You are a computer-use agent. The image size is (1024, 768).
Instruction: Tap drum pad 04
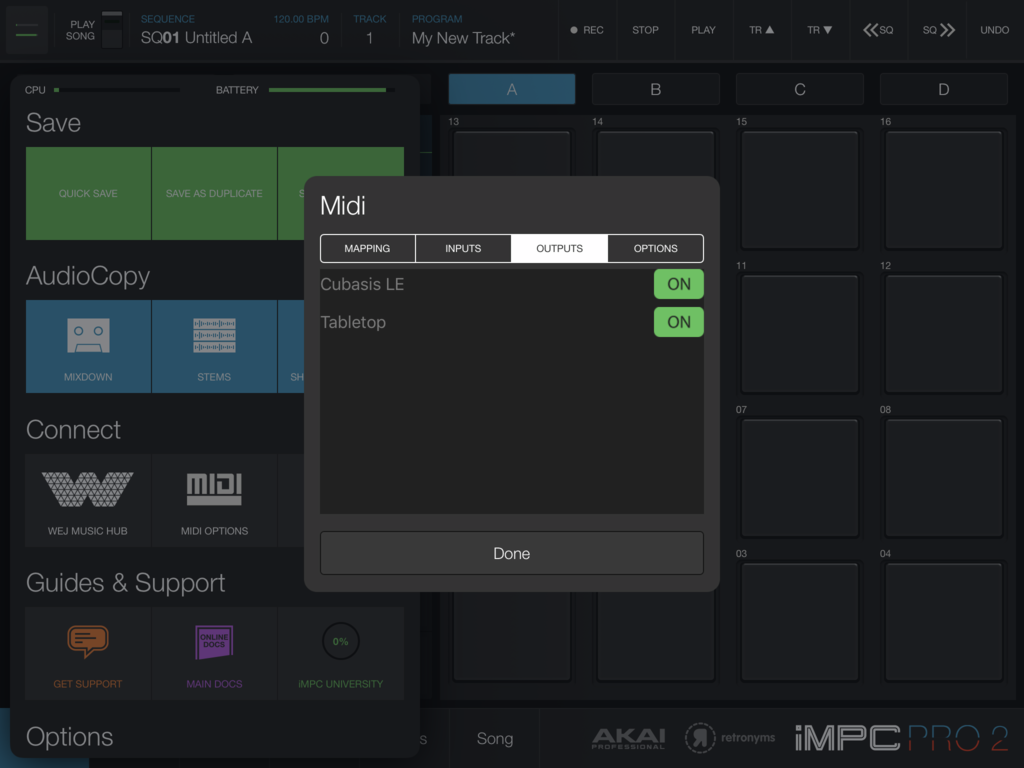pyautogui.click(x=944, y=622)
